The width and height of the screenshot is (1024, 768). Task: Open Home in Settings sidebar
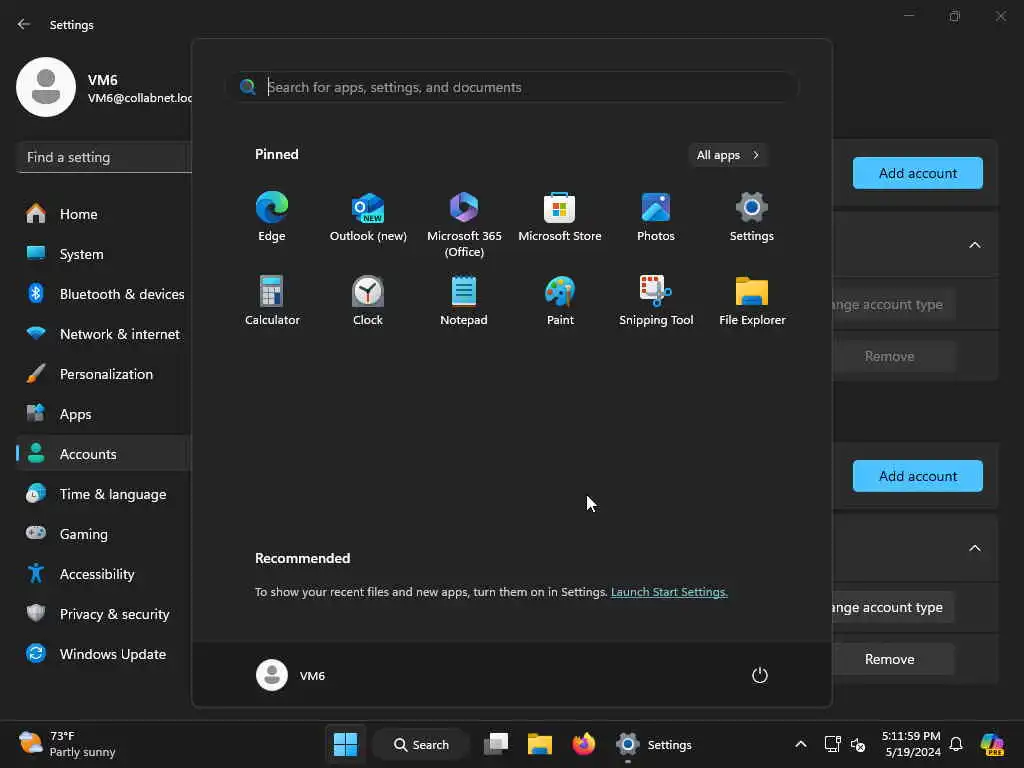point(104,214)
